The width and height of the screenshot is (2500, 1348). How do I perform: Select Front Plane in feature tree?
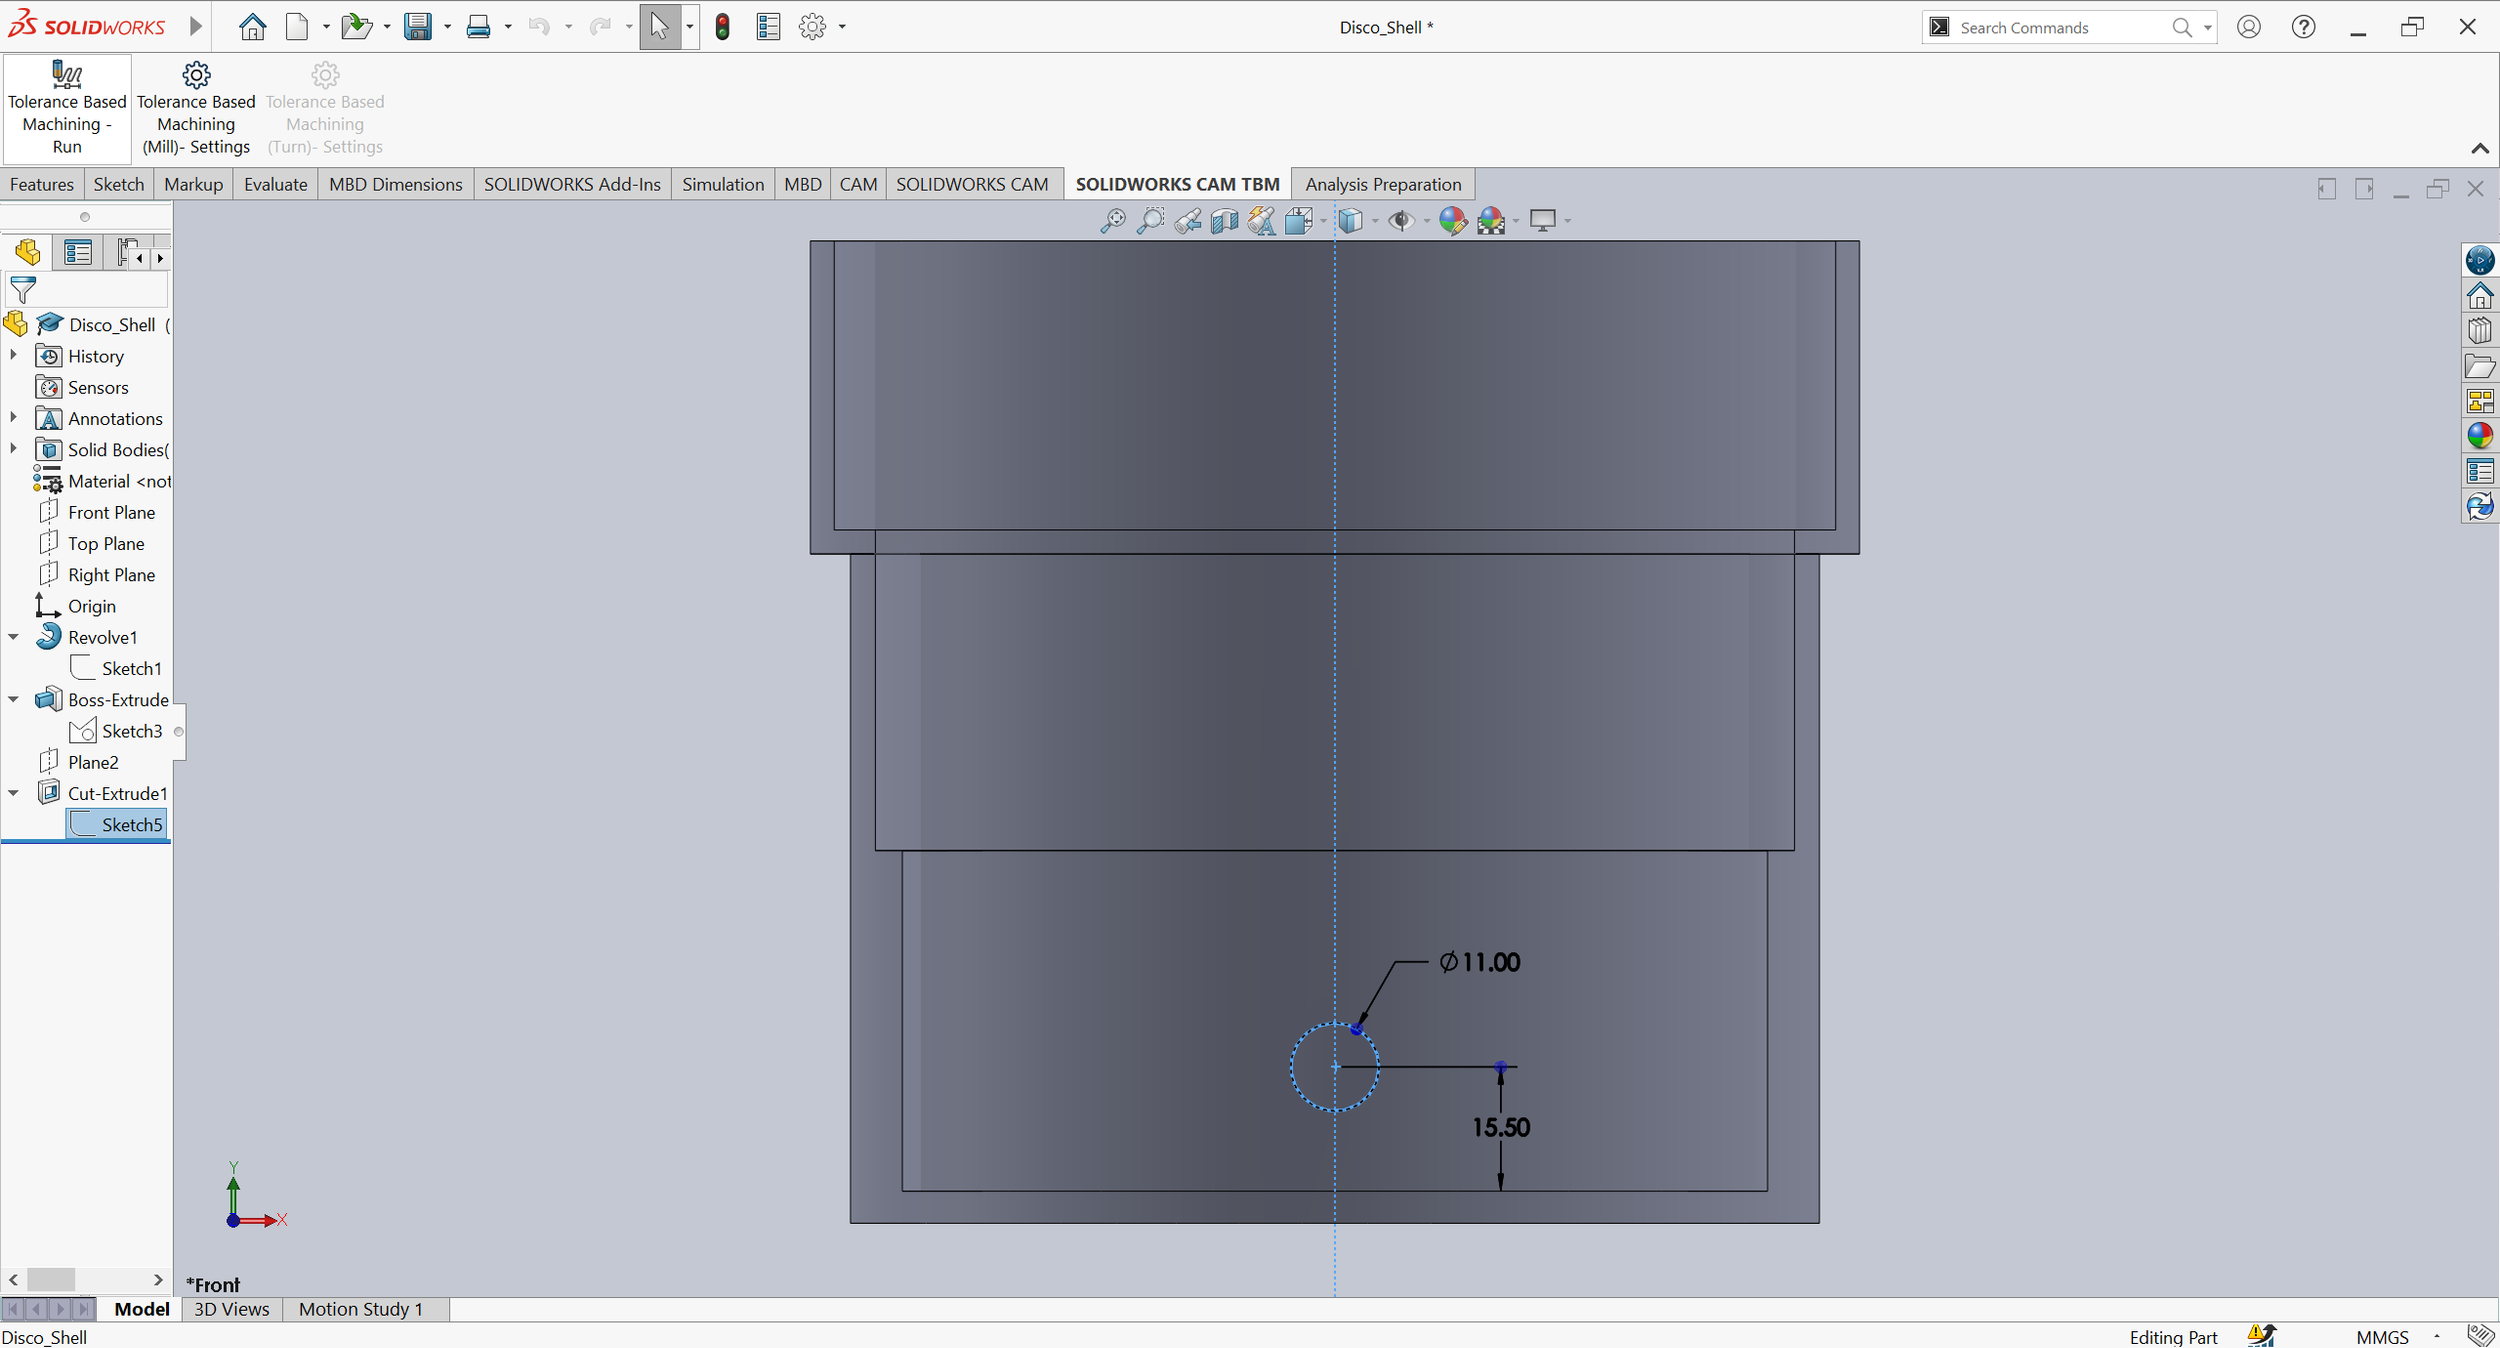coord(97,512)
